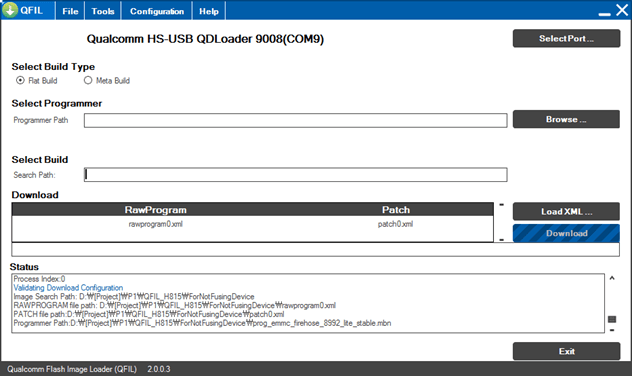Focus the Search Path input field

point(295,175)
